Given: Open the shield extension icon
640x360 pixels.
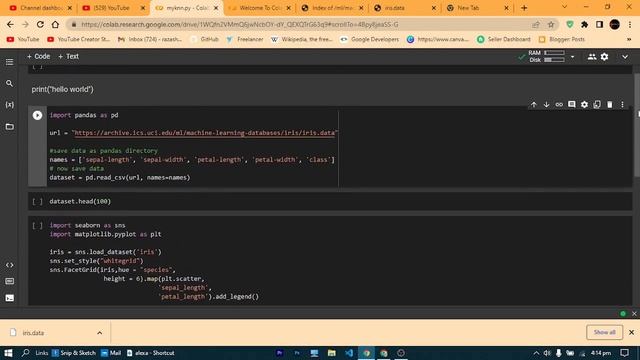Looking at the screenshot, I should [570, 24].
